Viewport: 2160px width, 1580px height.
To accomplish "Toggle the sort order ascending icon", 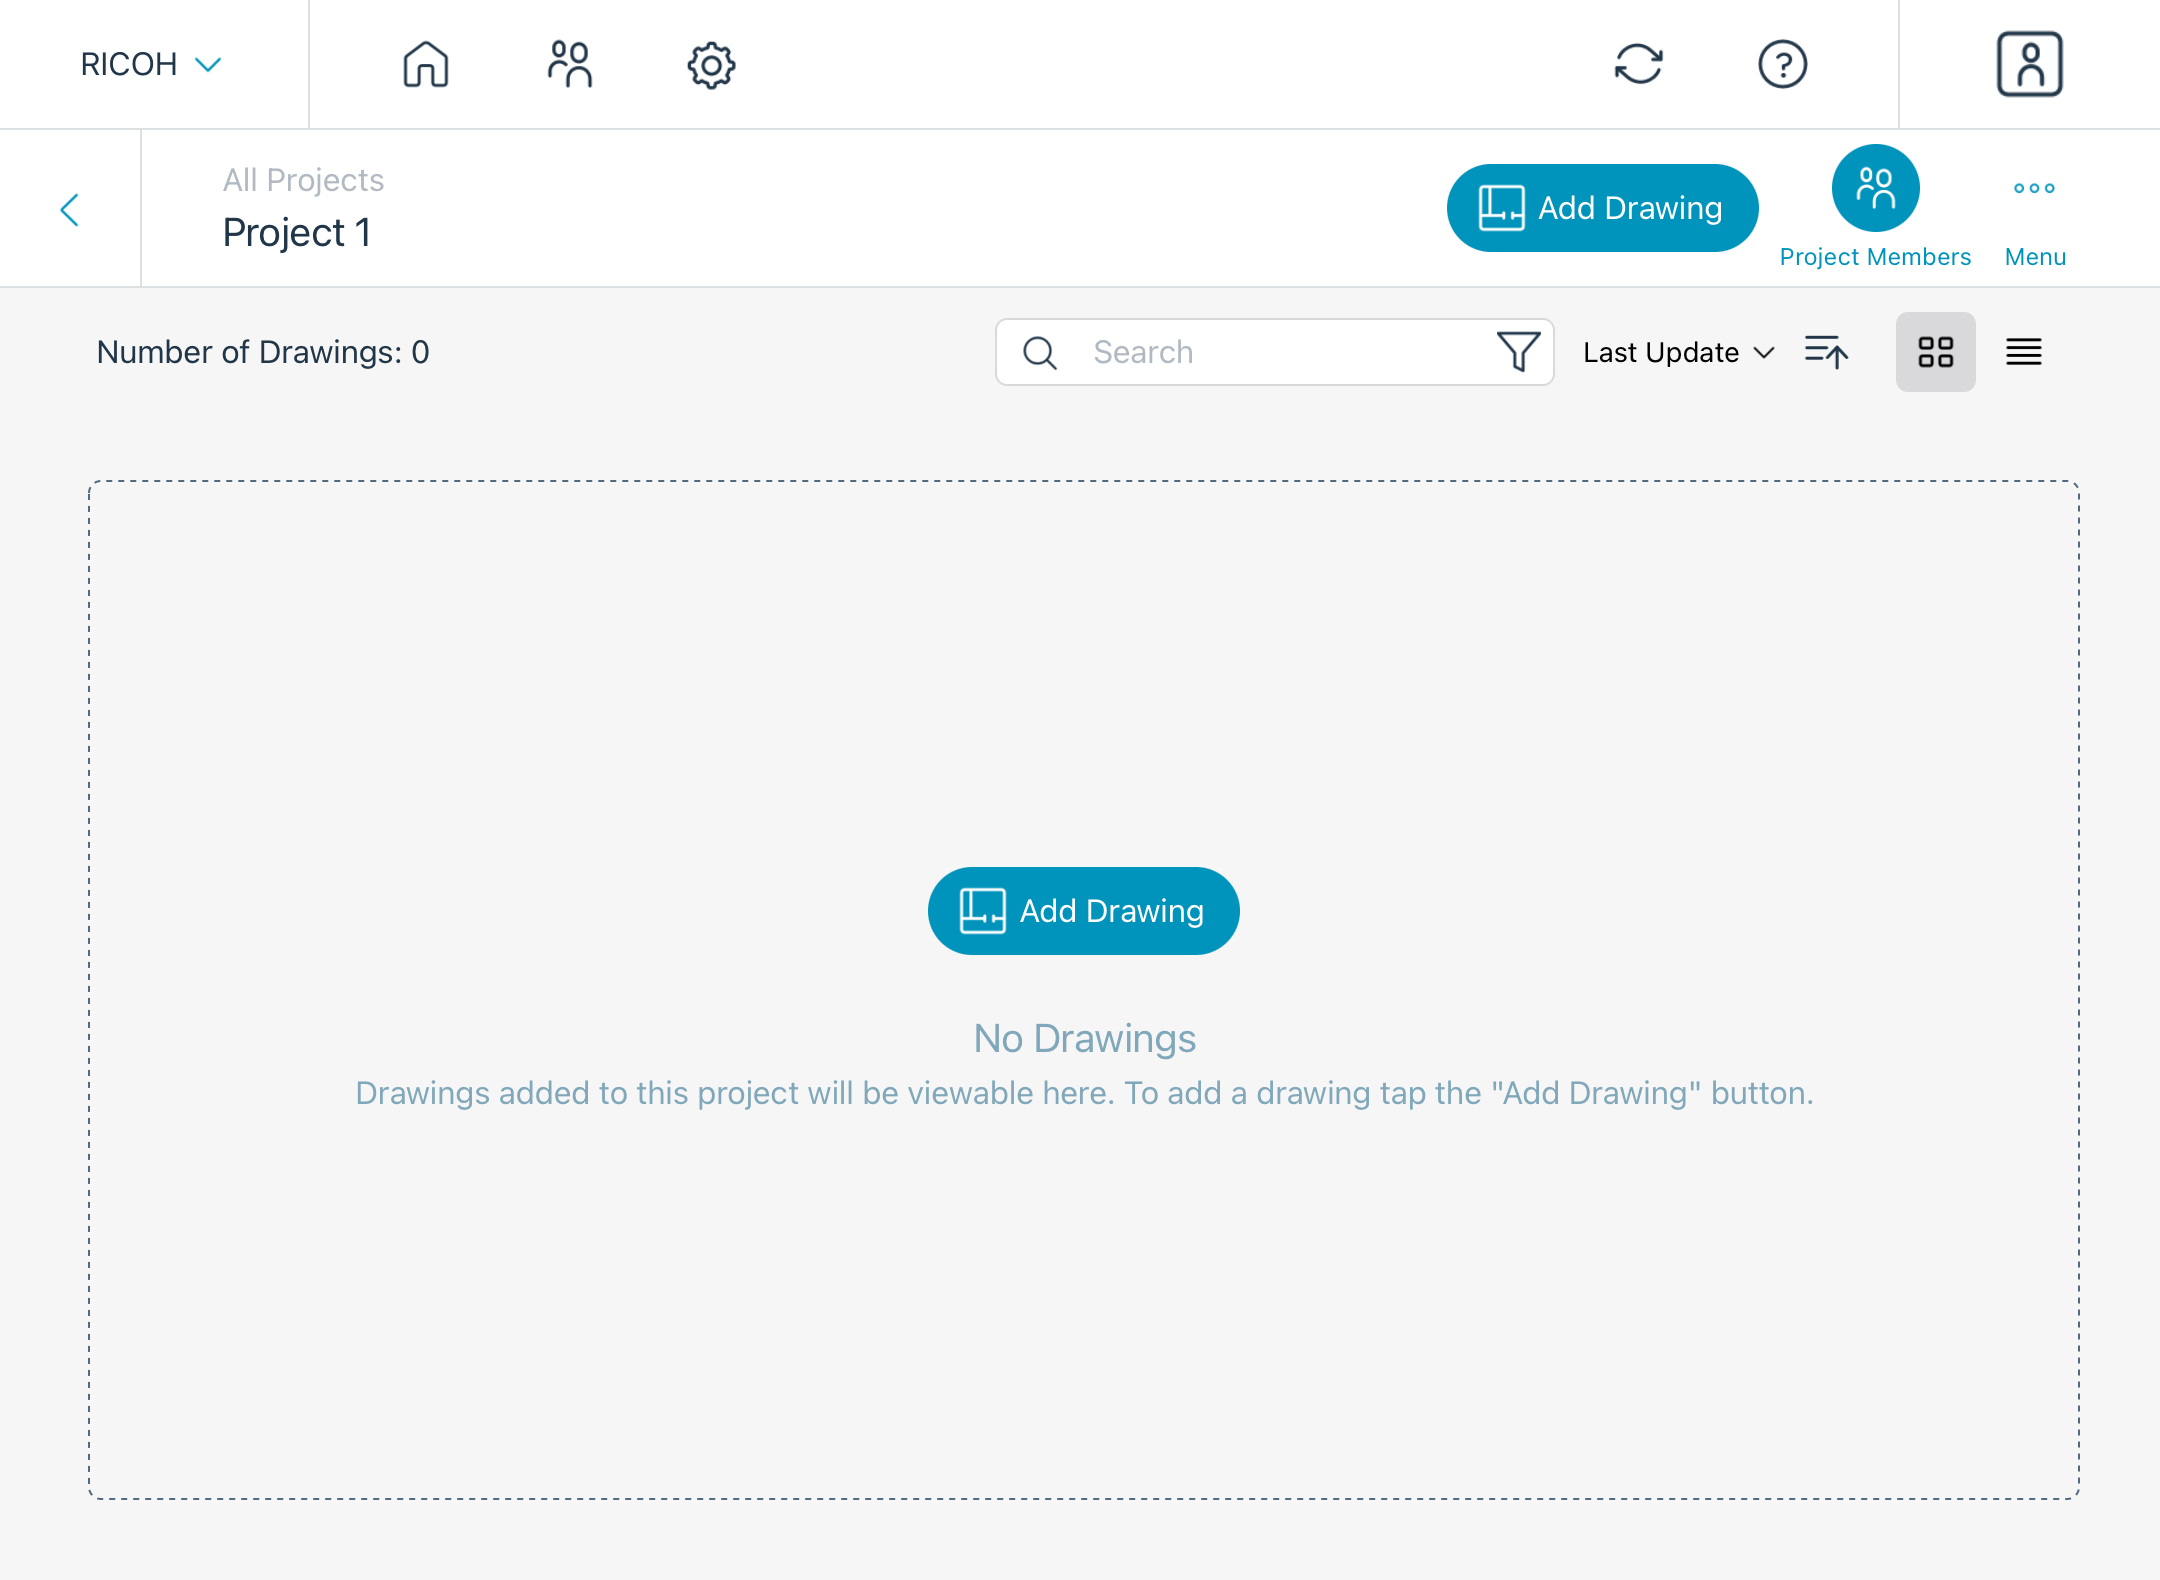I will [1826, 352].
